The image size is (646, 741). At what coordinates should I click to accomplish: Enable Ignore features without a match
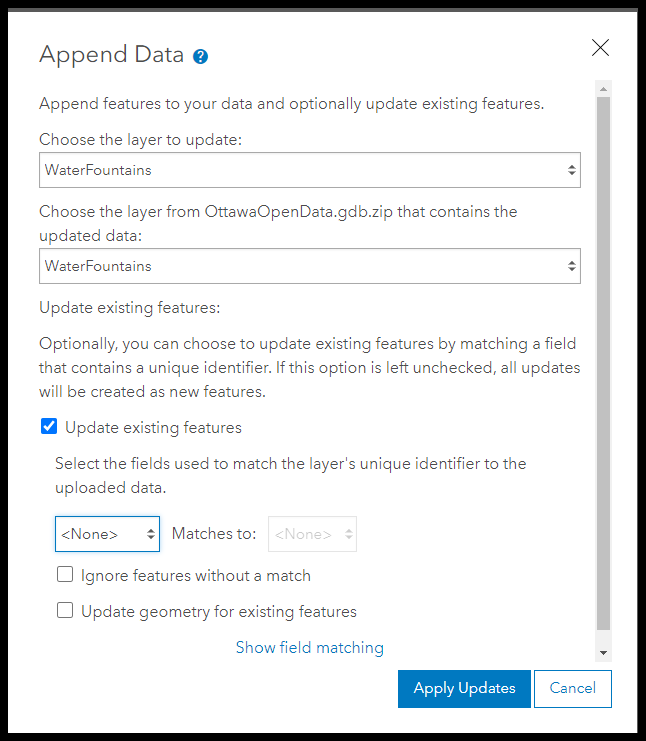[x=65, y=575]
